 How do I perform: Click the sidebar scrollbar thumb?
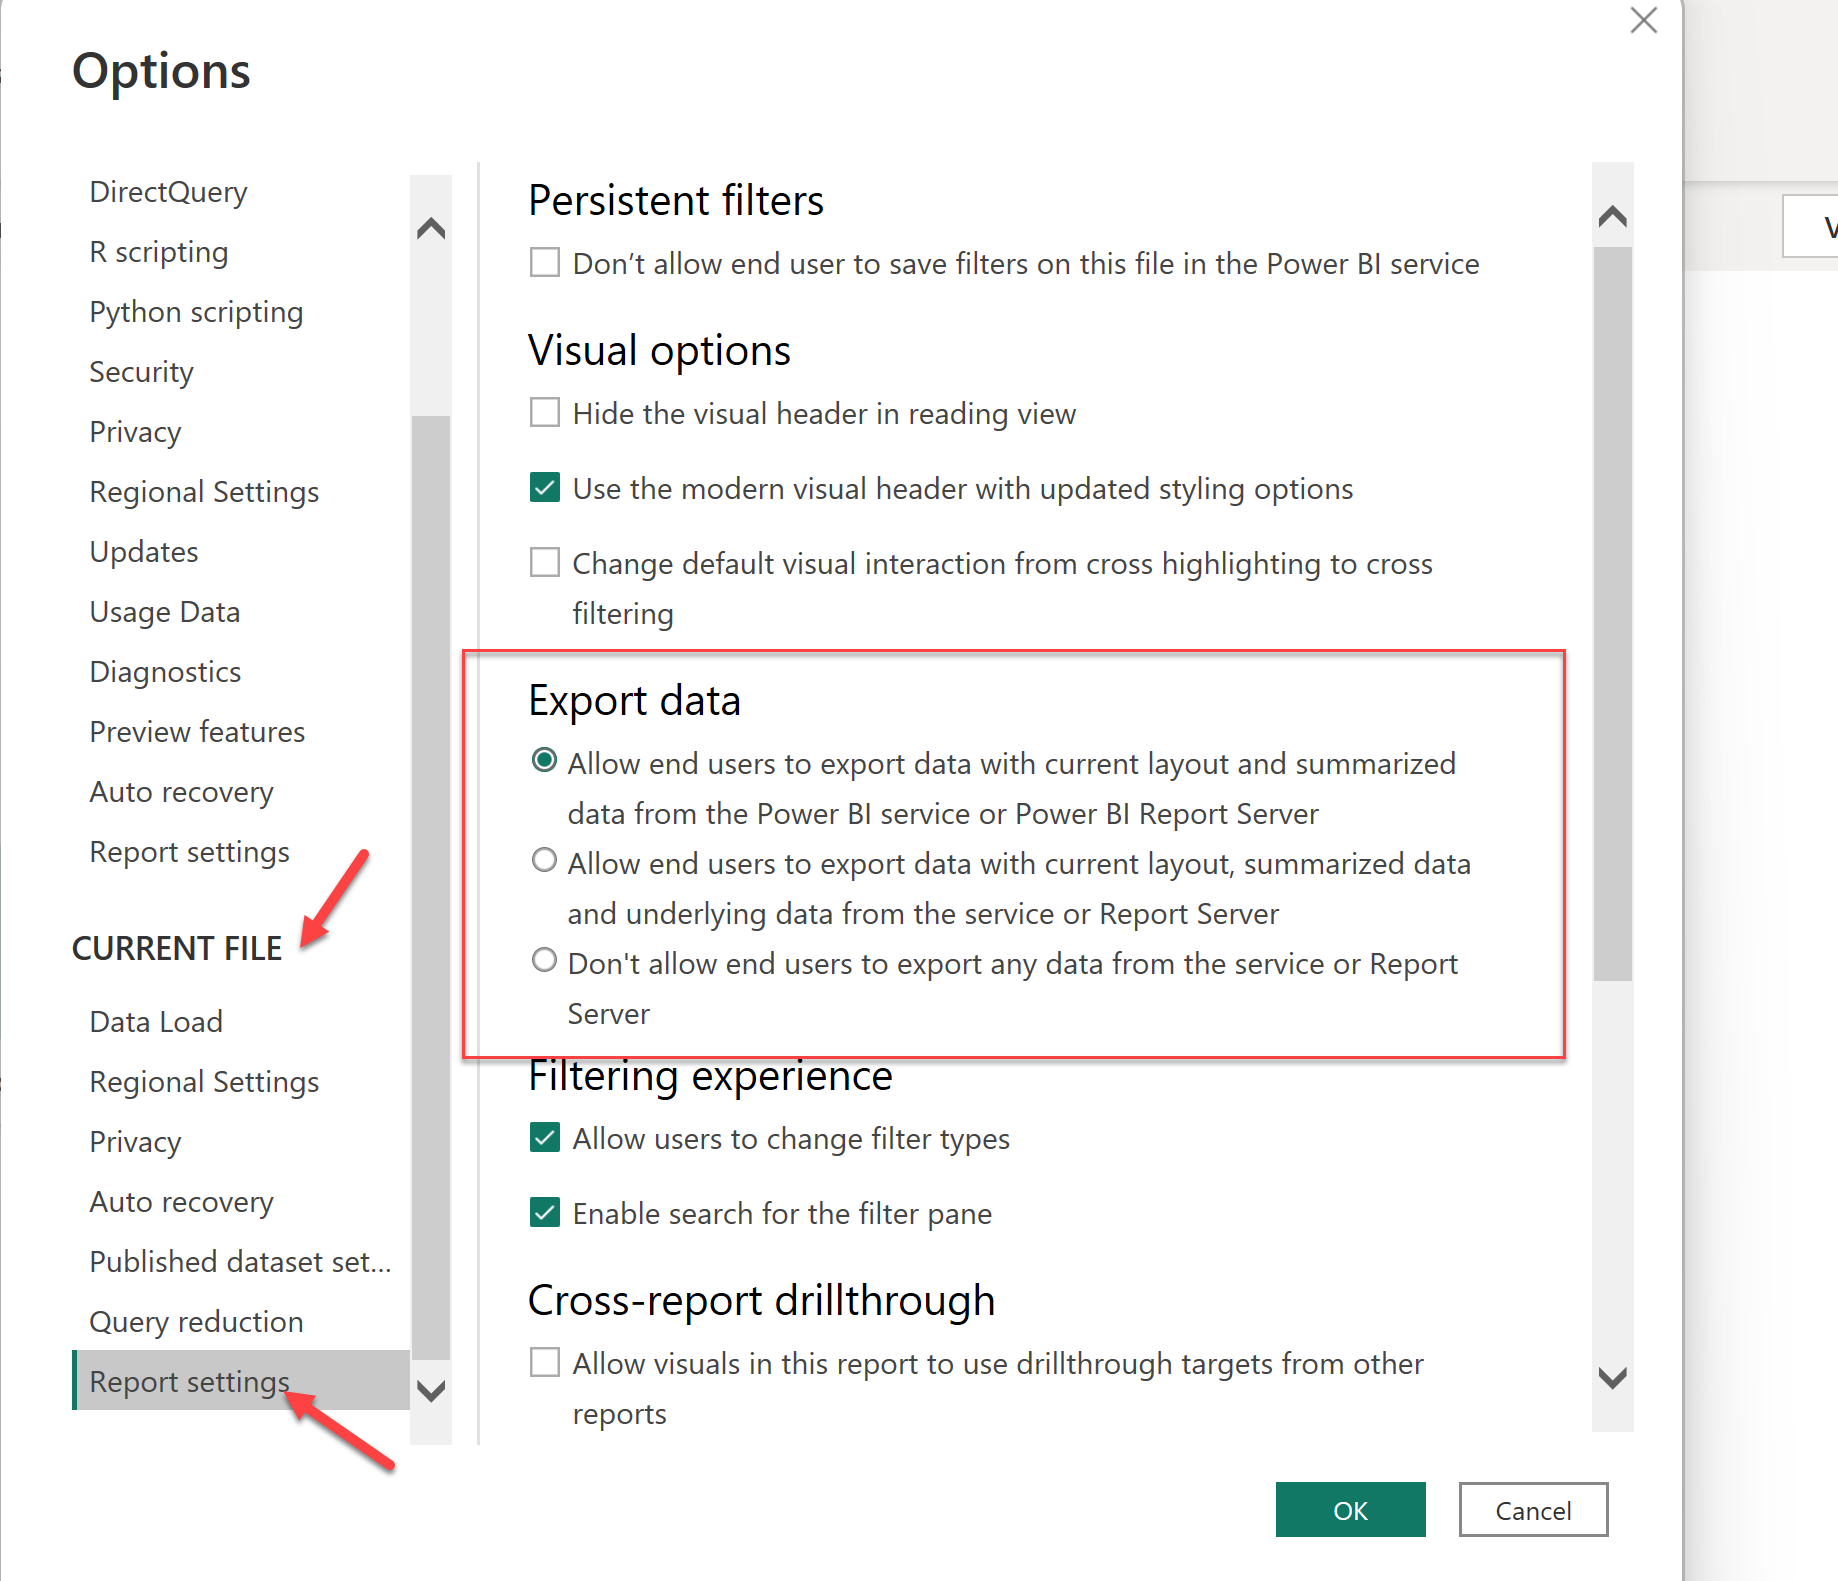point(431,888)
